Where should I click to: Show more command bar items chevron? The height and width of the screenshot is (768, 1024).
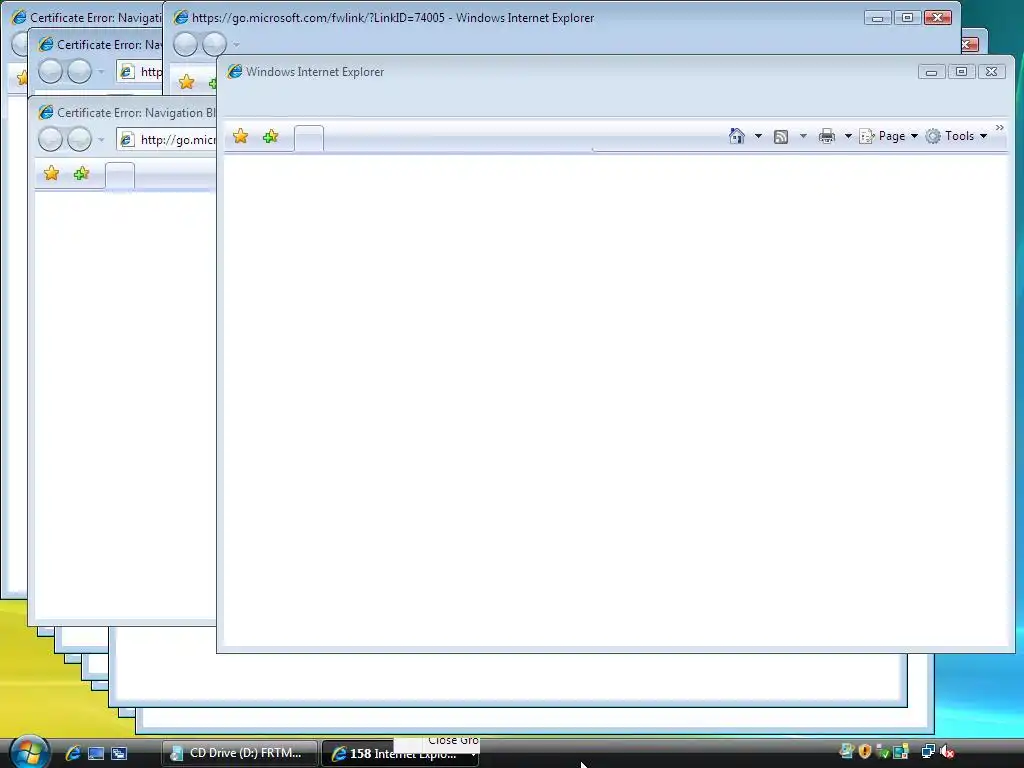[1000, 127]
